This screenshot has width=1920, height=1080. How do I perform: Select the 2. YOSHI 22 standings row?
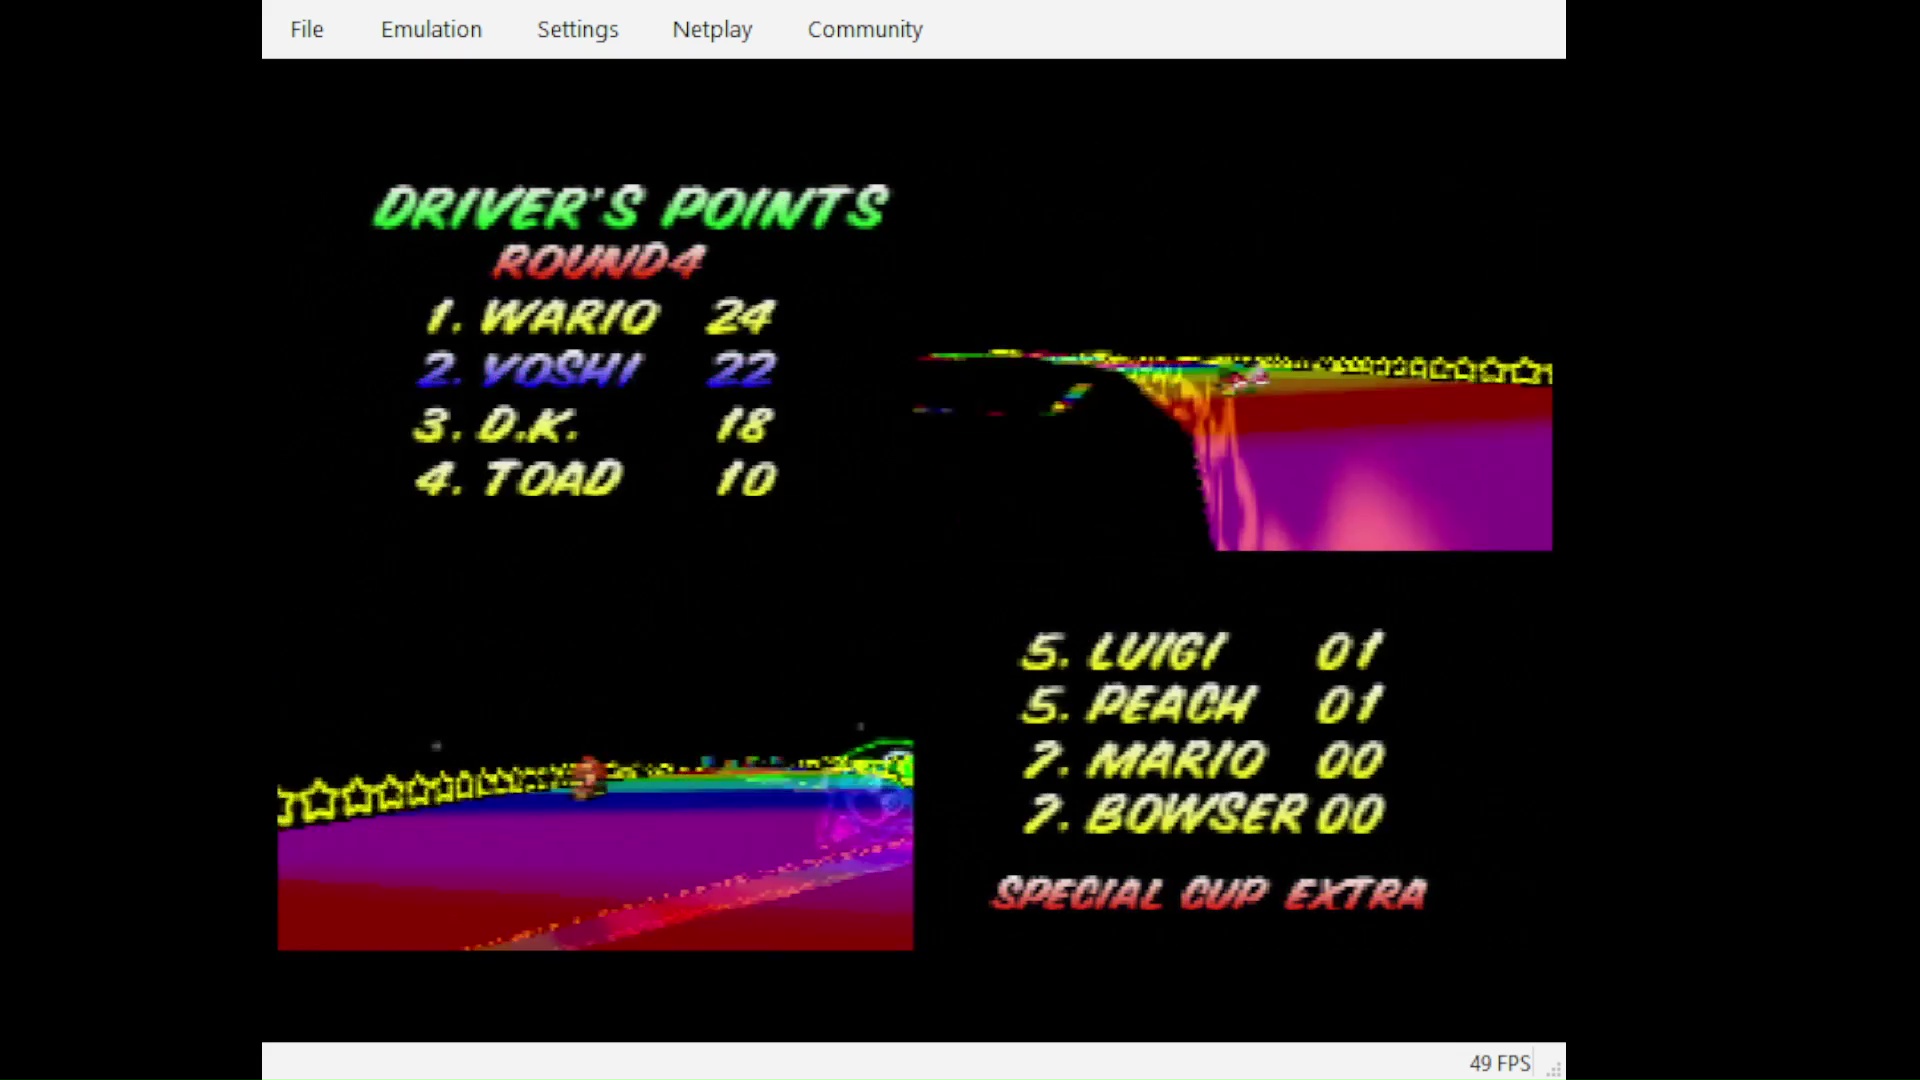click(597, 370)
